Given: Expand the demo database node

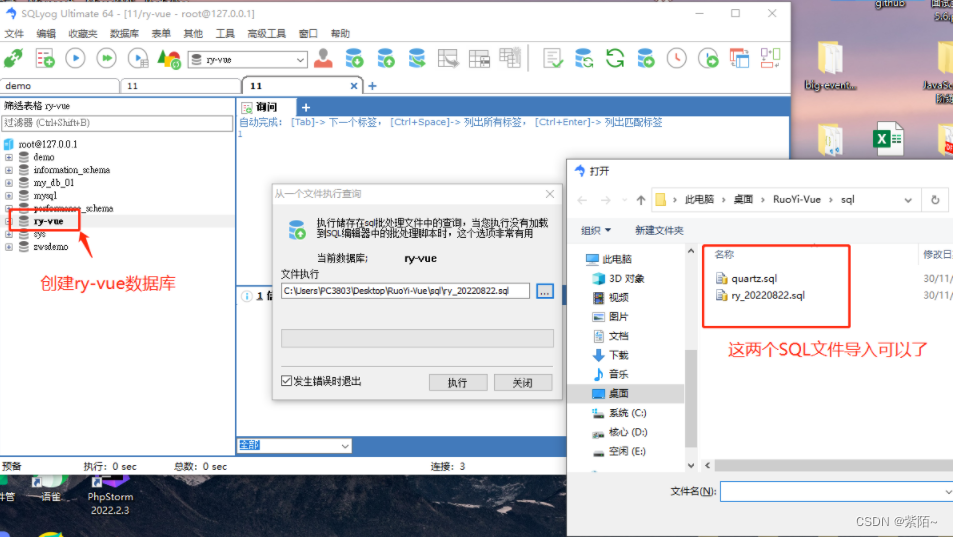Looking at the screenshot, I should 9,157.
